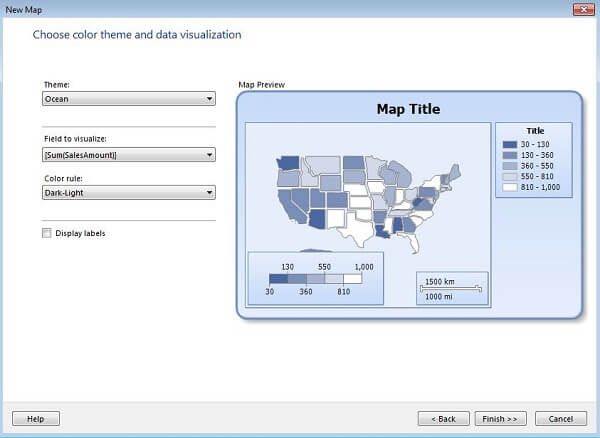Enable the Display labels checkbox
Screen dimensions: 600x438
pos(47,233)
